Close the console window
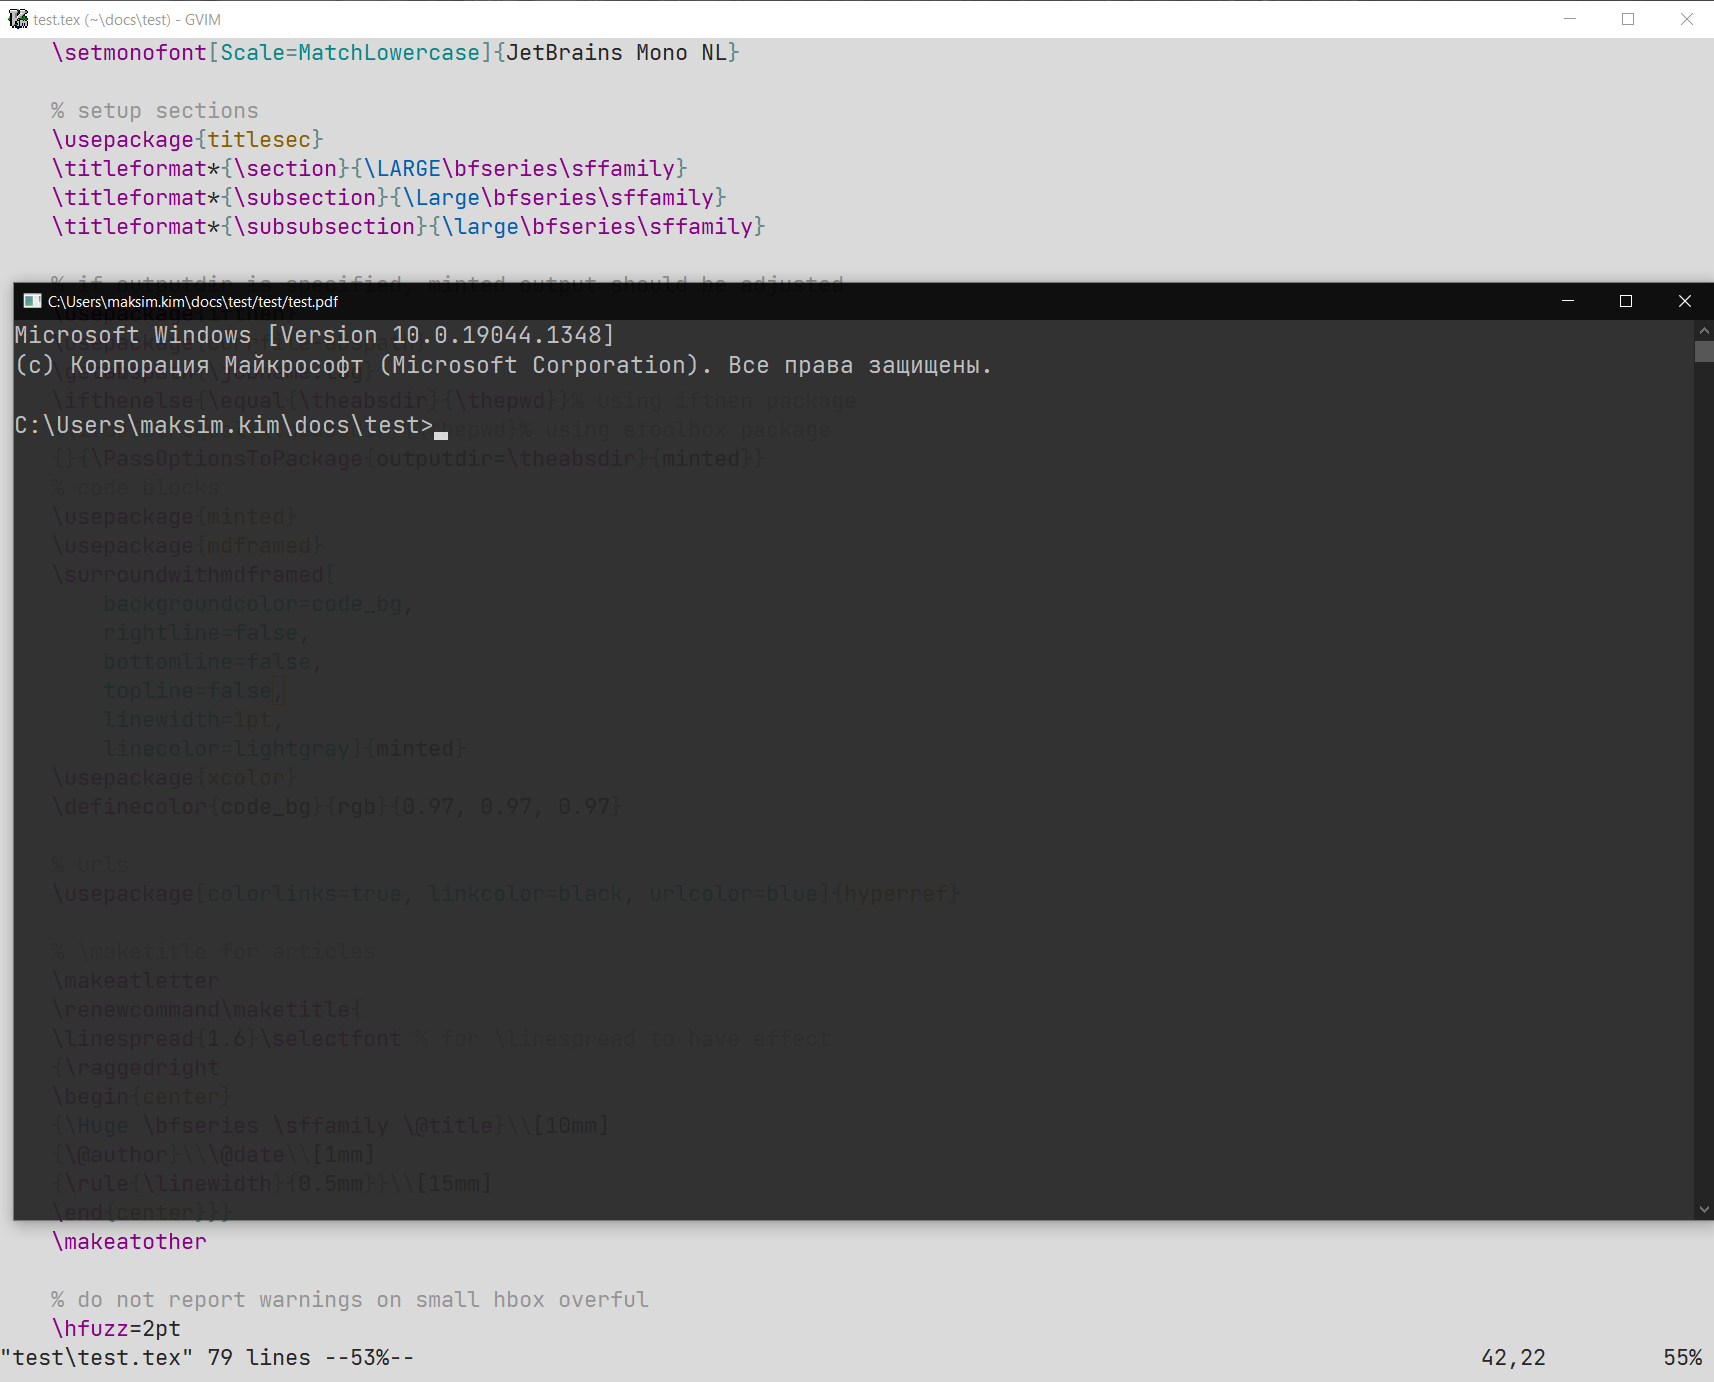This screenshot has width=1714, height=1382. click(1684, 300)
